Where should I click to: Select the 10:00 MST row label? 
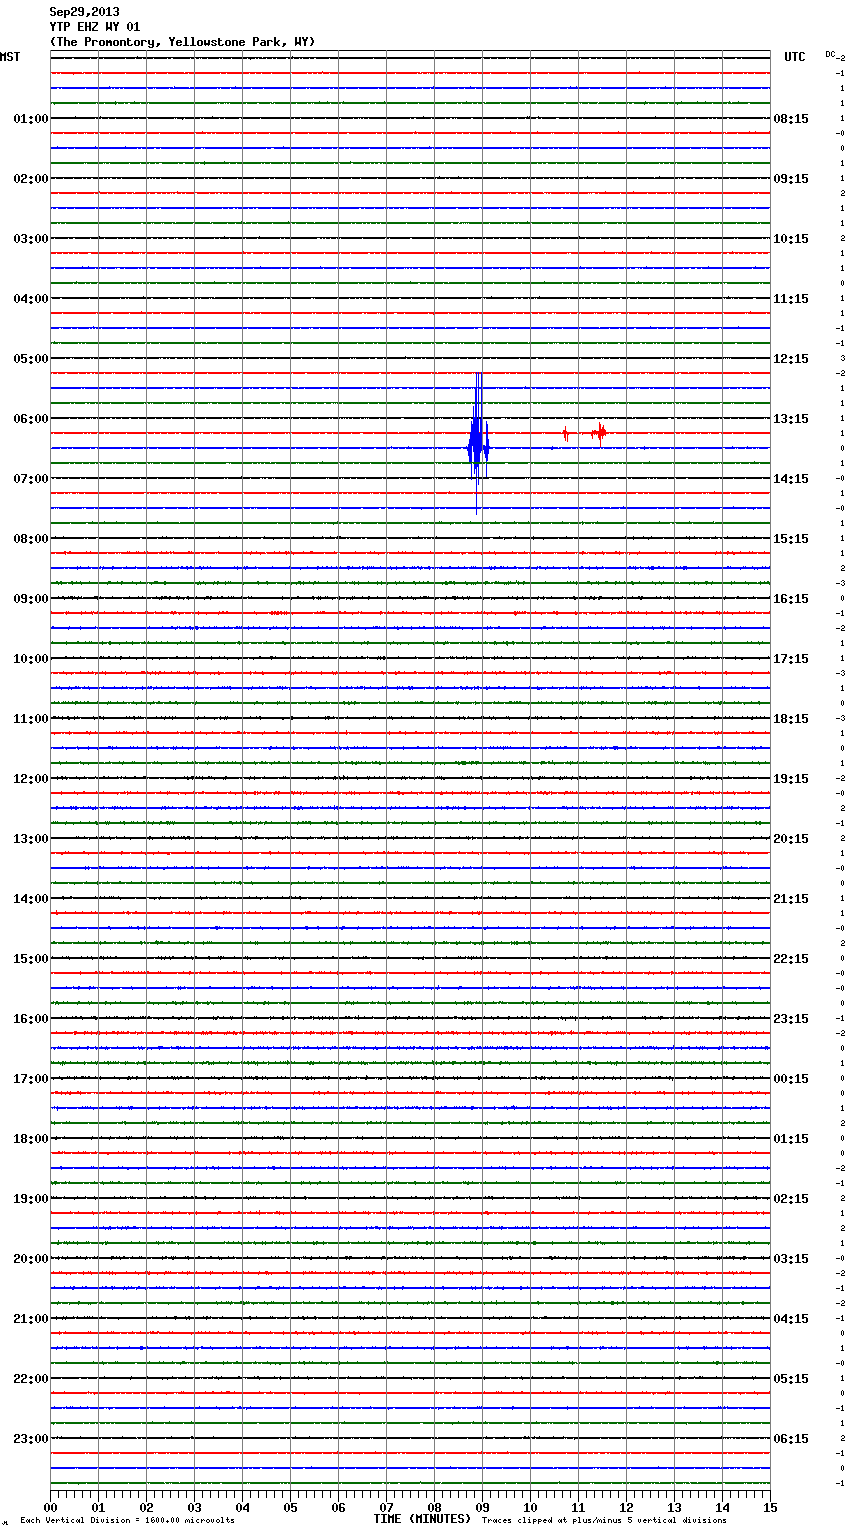coord(31,659)
